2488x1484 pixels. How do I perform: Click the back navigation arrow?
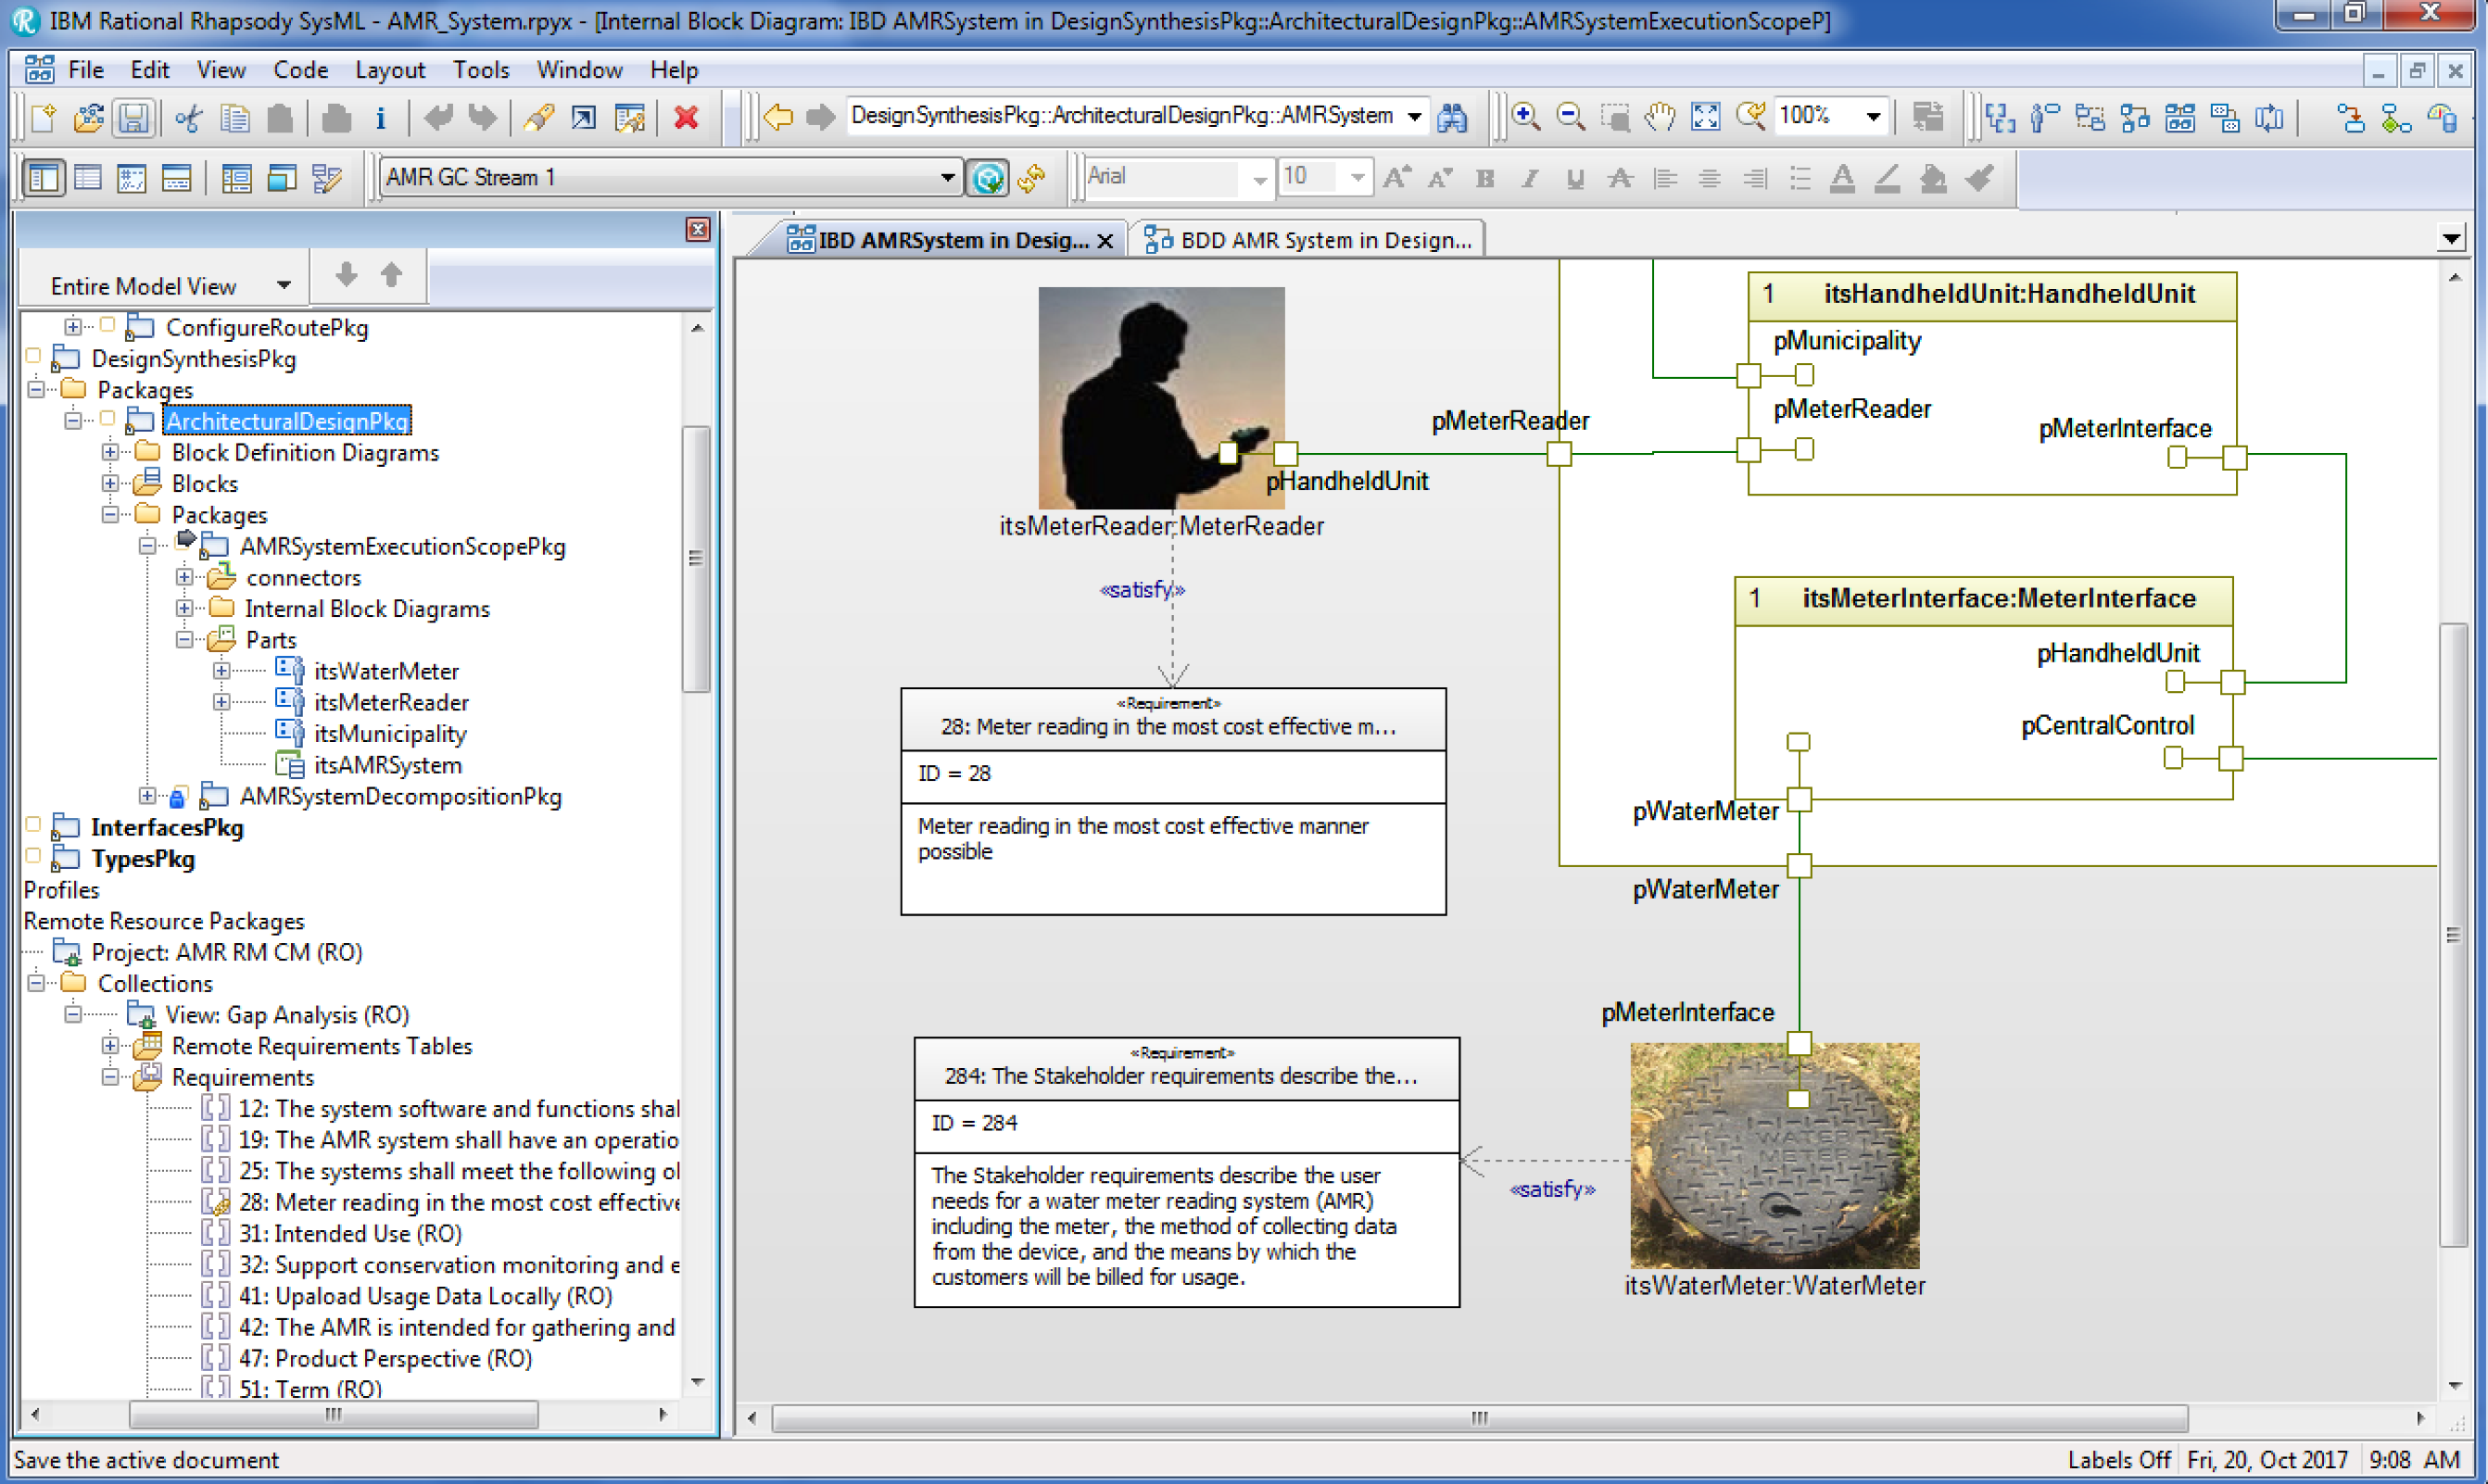click(779, 117)
